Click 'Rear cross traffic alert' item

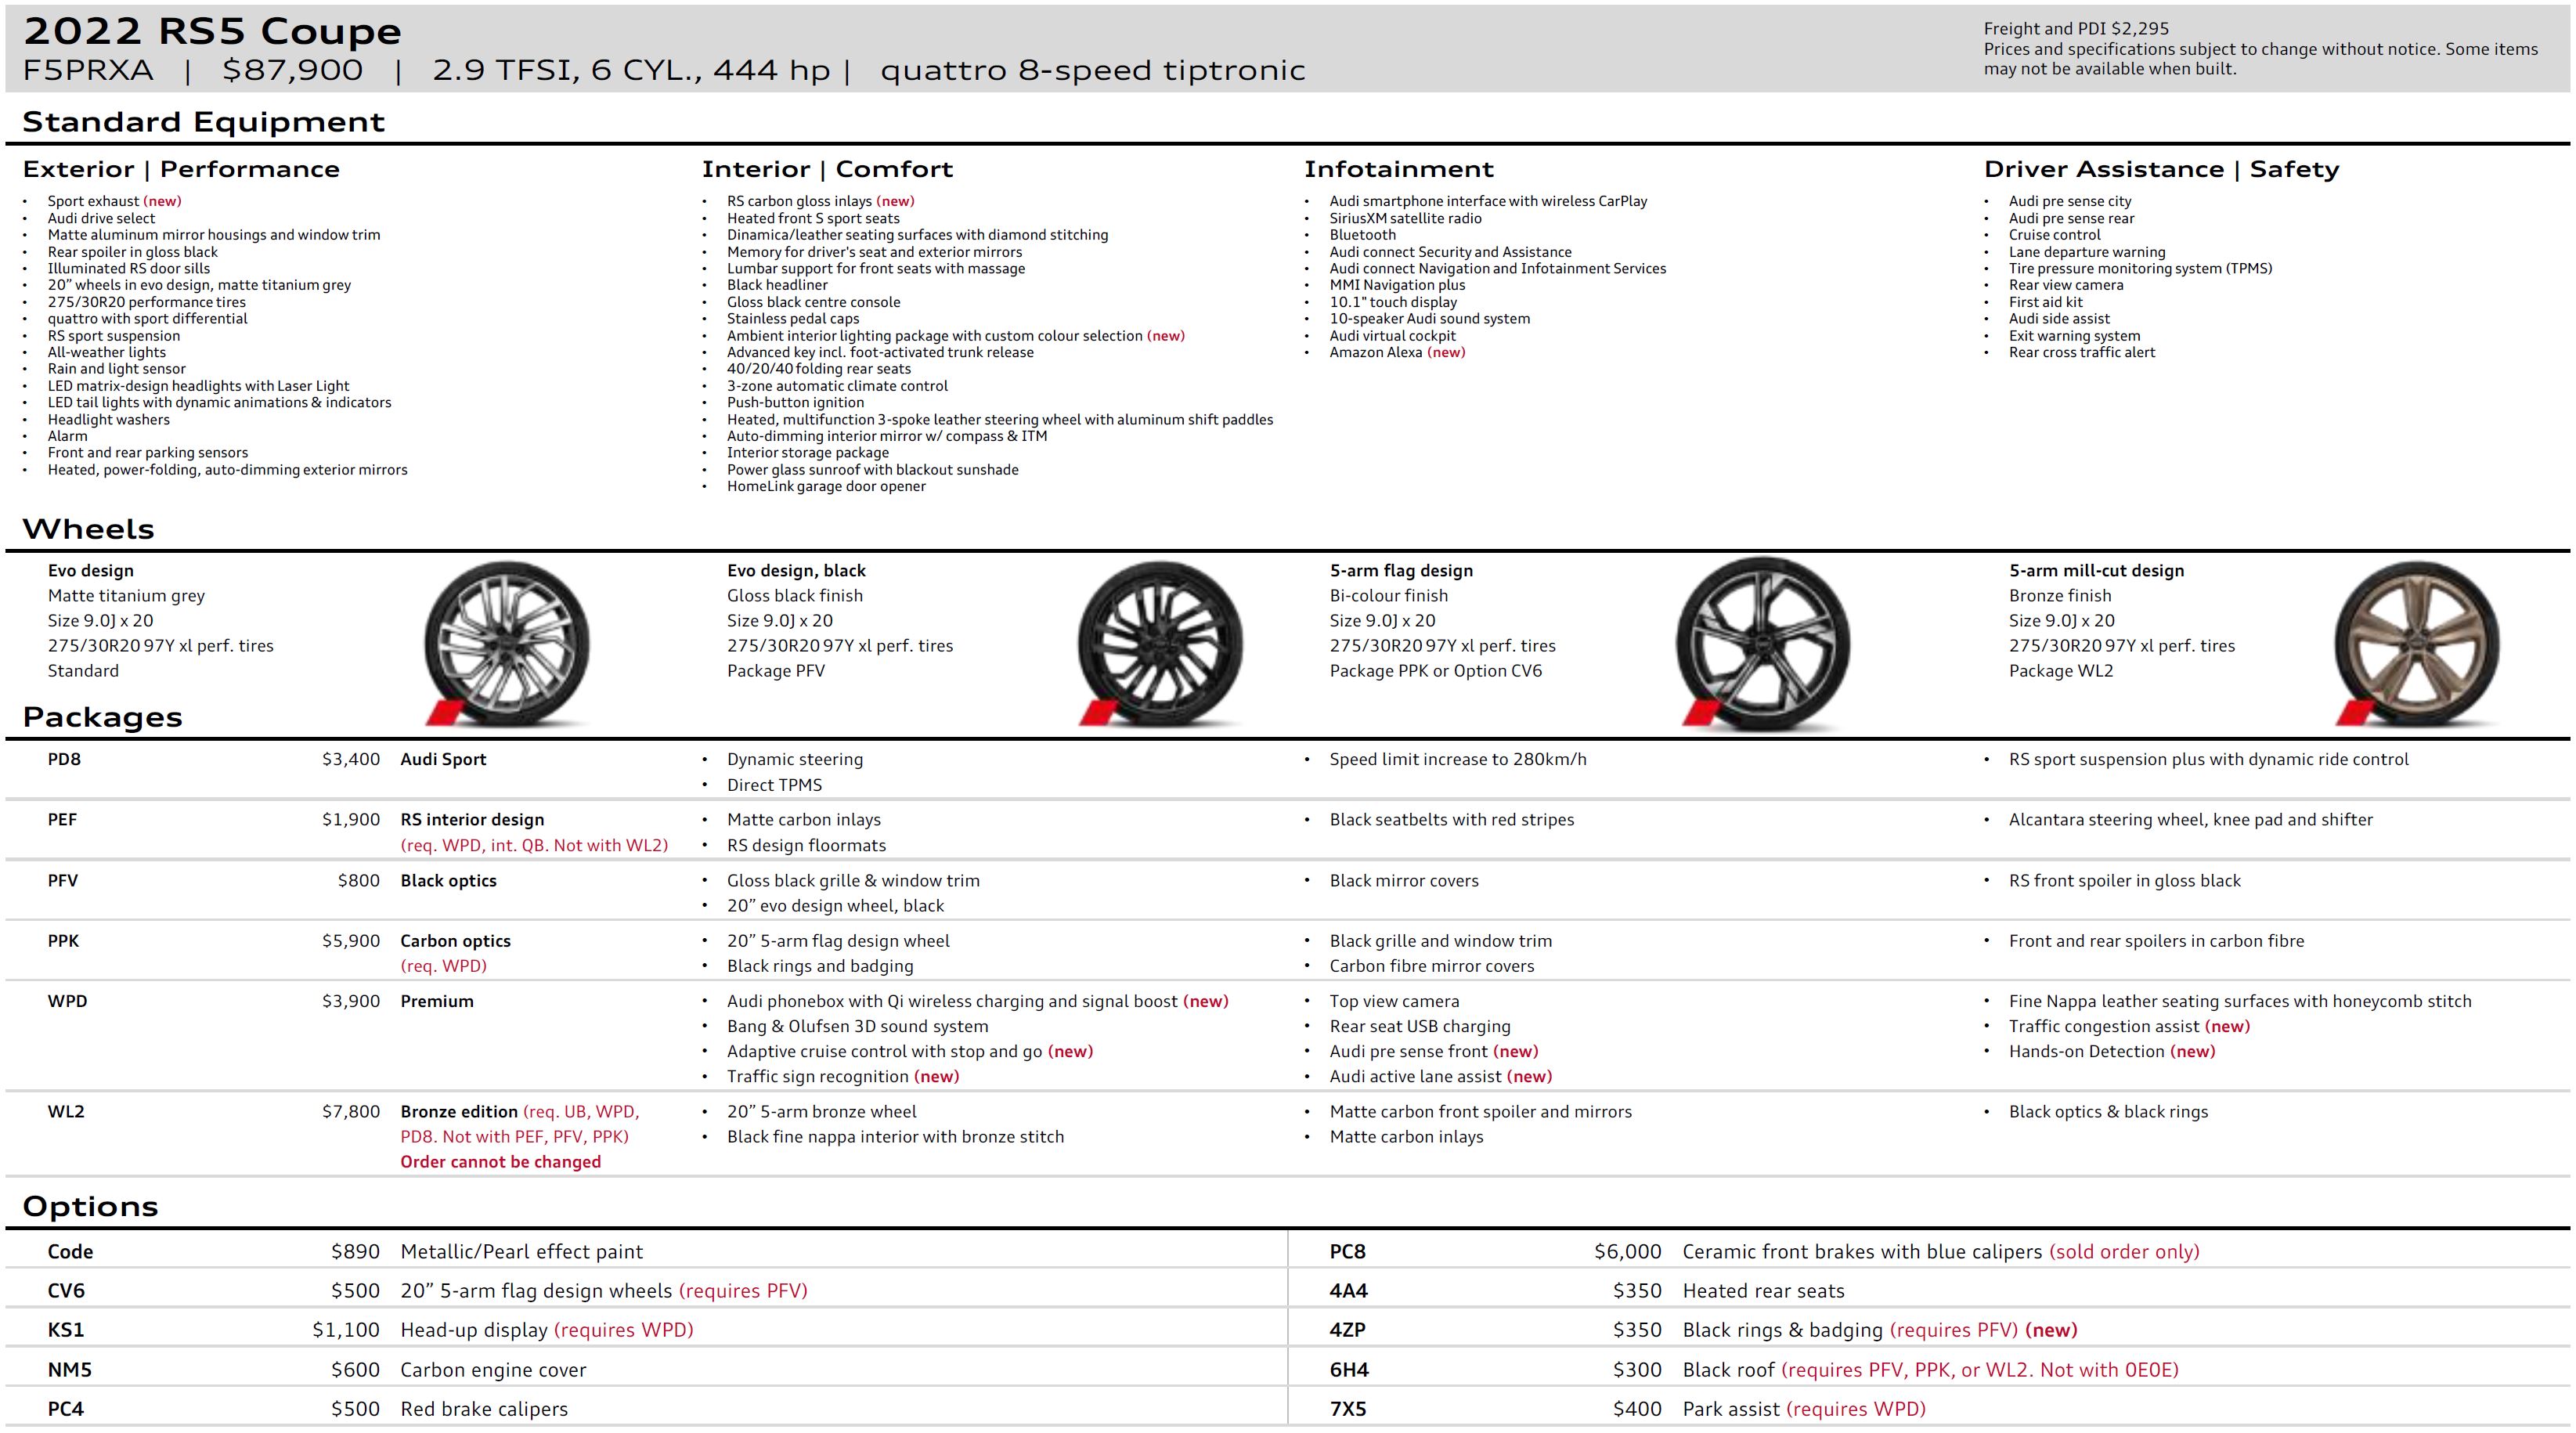click(x=2082, y=352)
